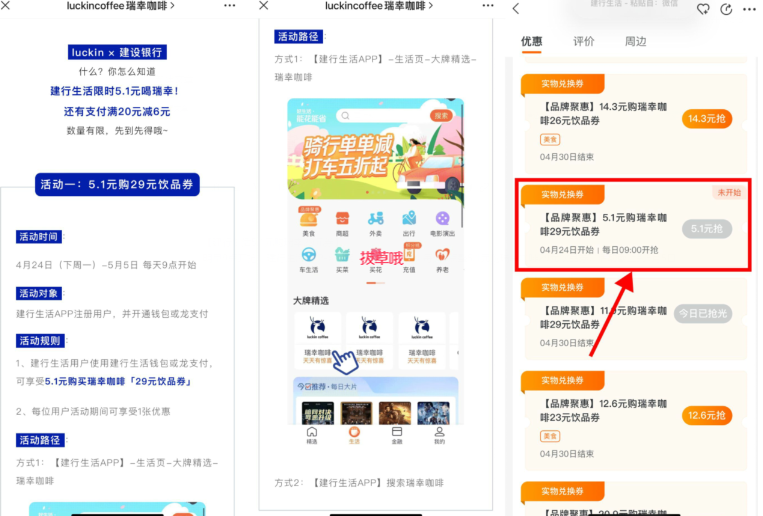763x516 pixels.
Task: Select the 活动时间 section label
Action: pyautogui.click(x=39, y=237)
